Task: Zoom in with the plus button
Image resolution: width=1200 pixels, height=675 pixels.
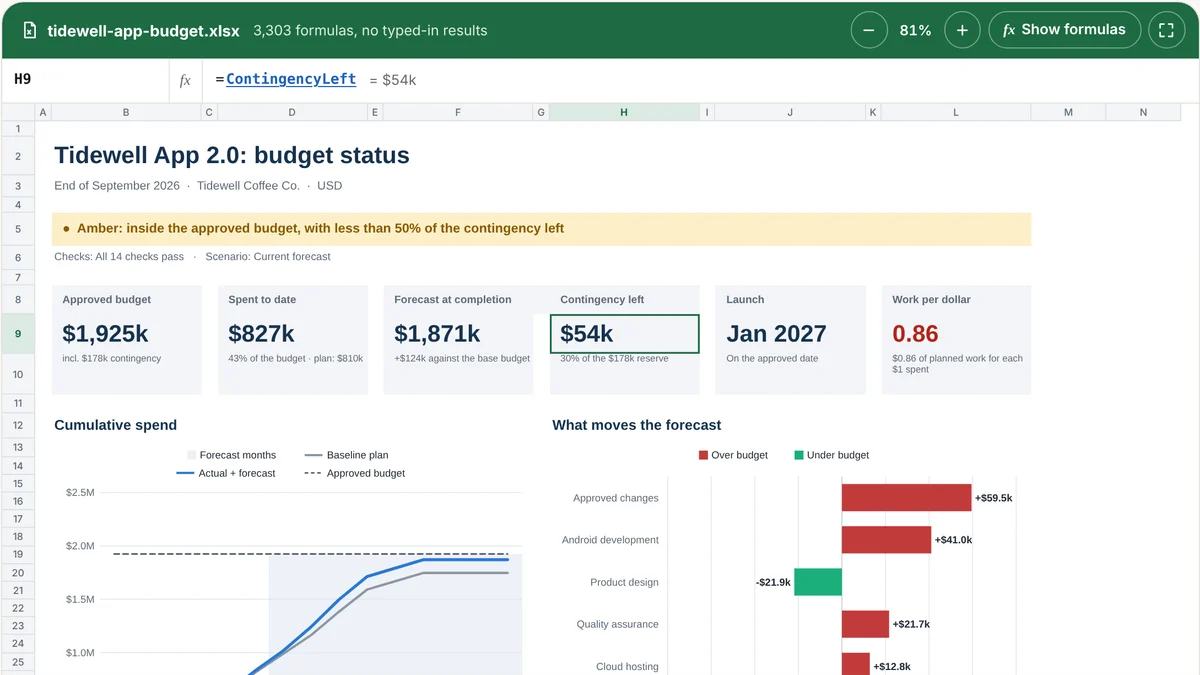Action: coord(962,30)
